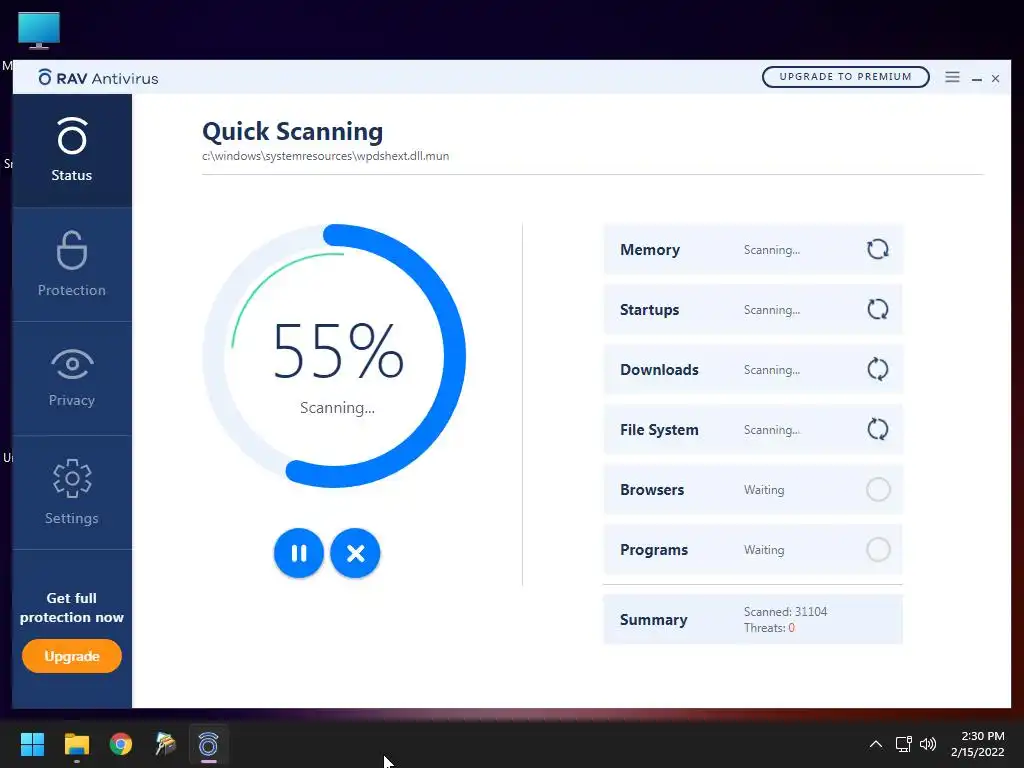Select the Browsers row label
1024x768 pixels.
click(652, 490)
